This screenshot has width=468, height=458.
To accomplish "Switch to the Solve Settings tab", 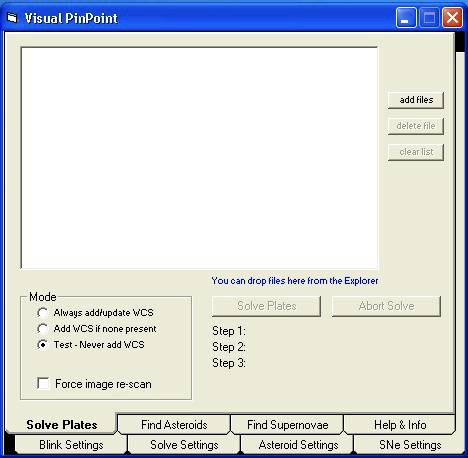I will [x=184, y=445].
